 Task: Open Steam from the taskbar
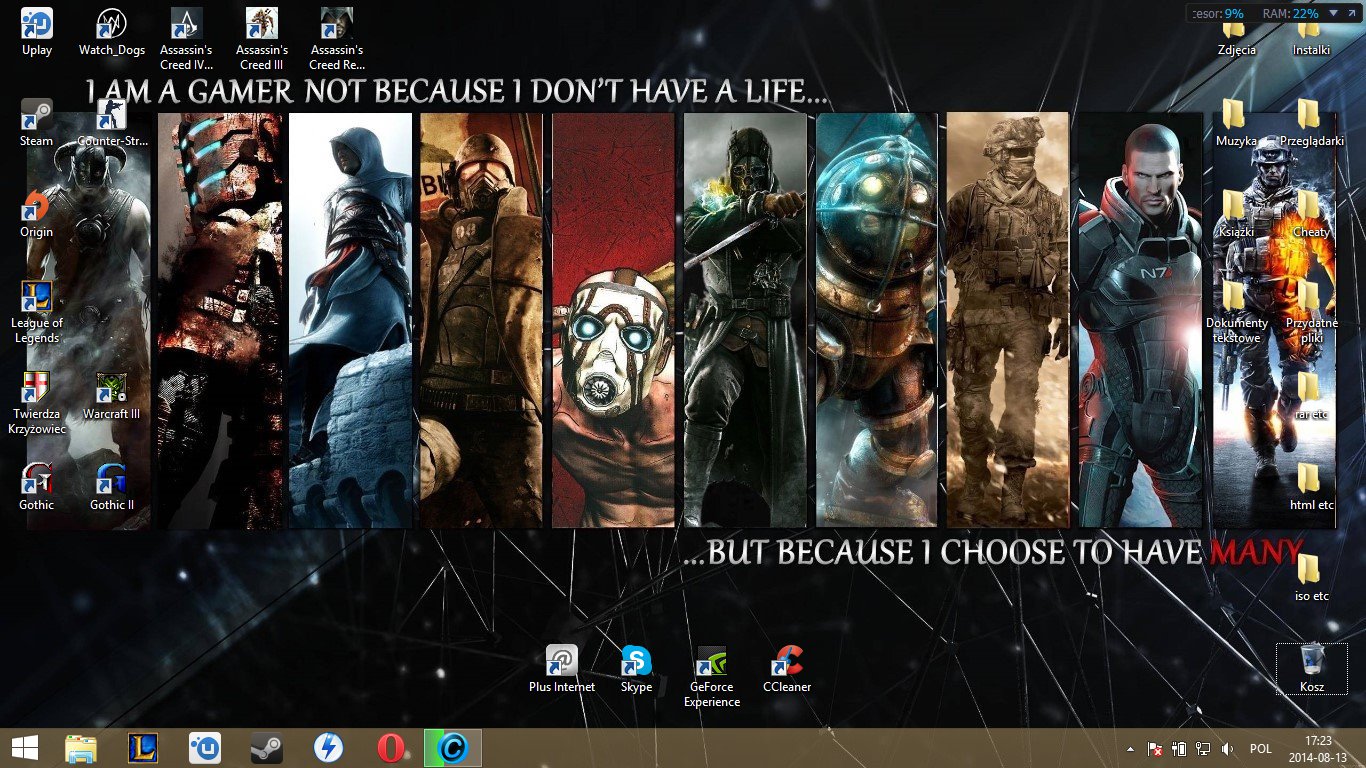(x=267, y=748)
